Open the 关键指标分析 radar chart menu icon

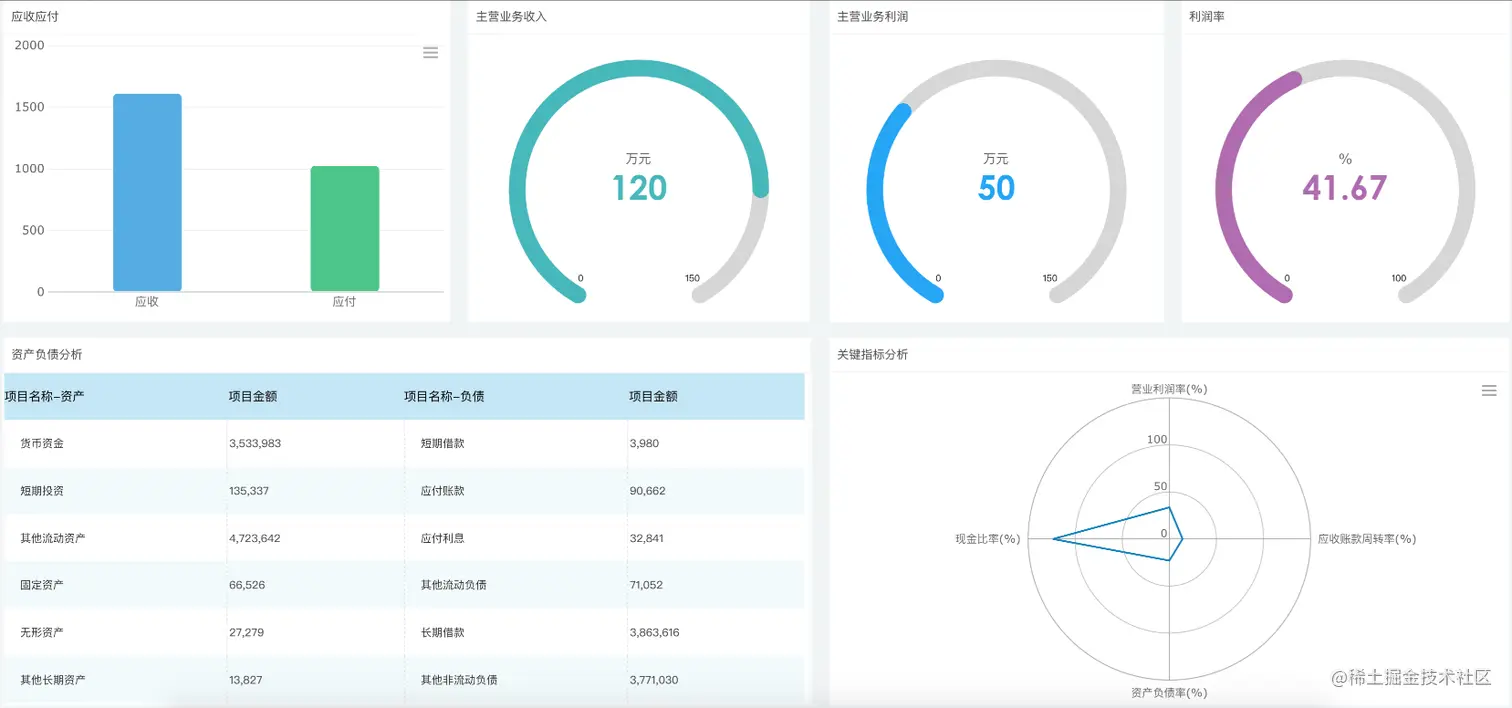click(1489, 390)
